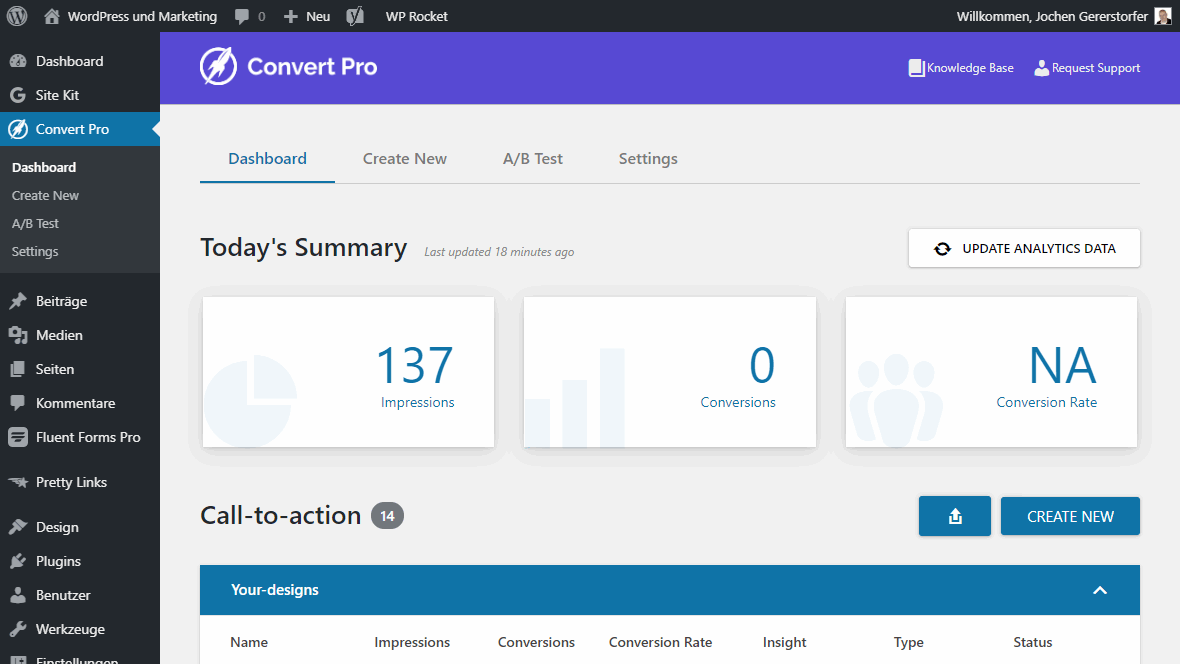1180x664 pixels.
Task: Collapse the Your-designs section chevron
Action: tap(1100, 590)
